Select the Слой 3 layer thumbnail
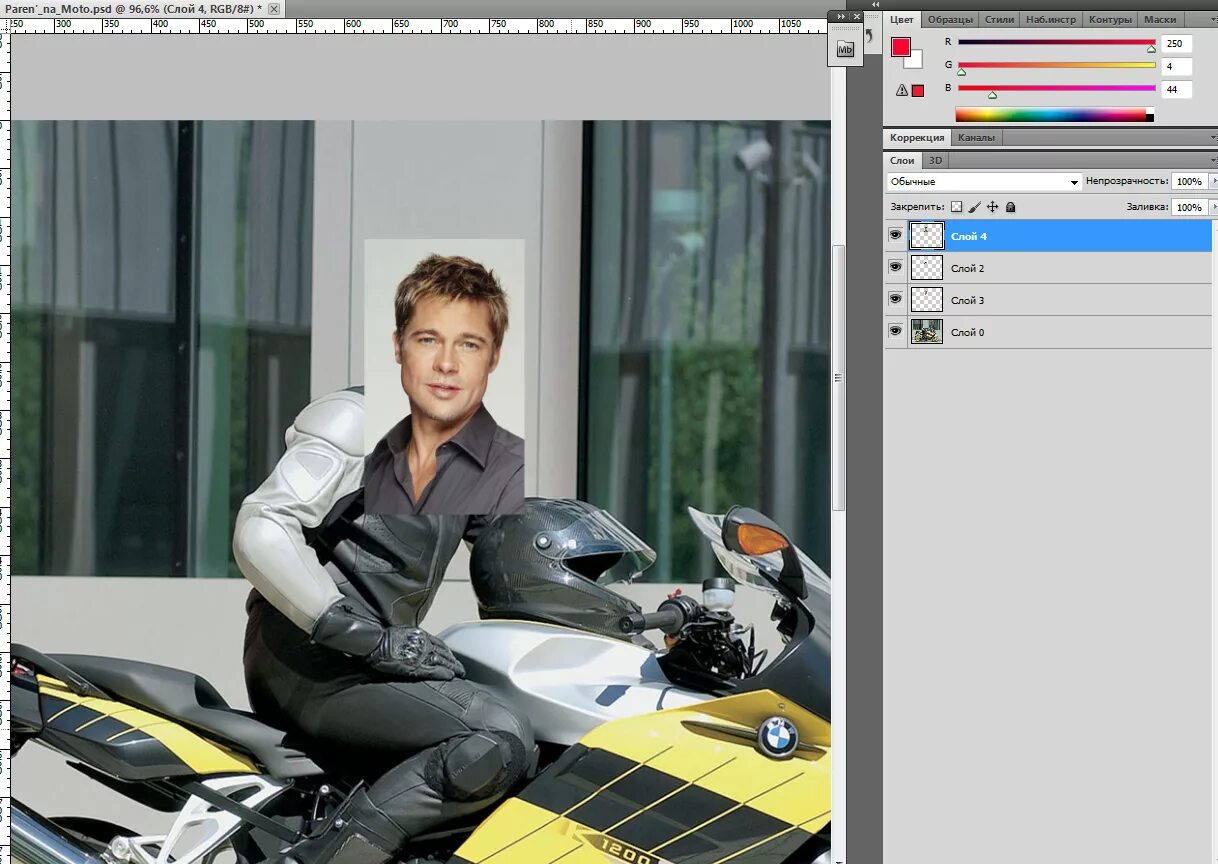Viewport: 1218px width, 864px height. 926,300
